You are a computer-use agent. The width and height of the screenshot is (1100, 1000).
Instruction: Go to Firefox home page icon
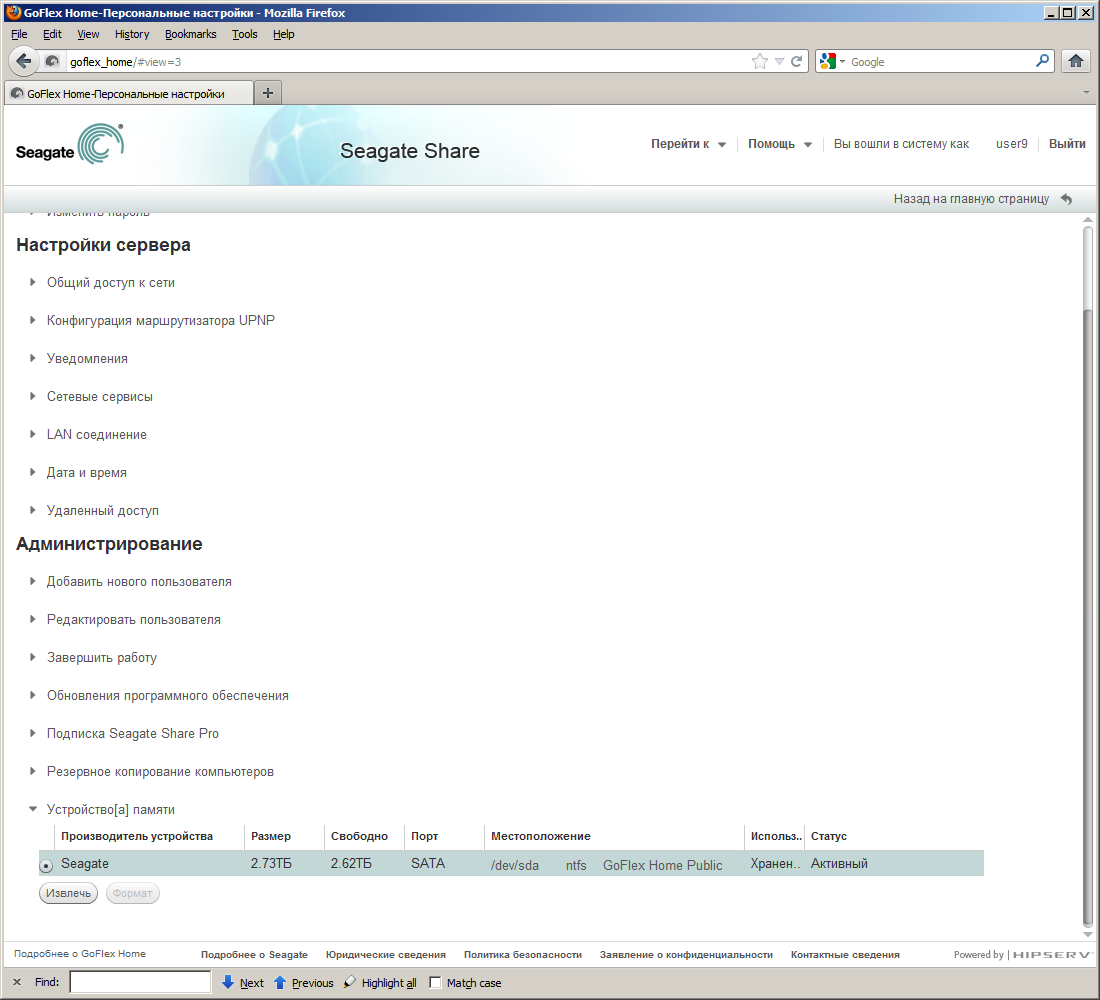click(1075, 61)
